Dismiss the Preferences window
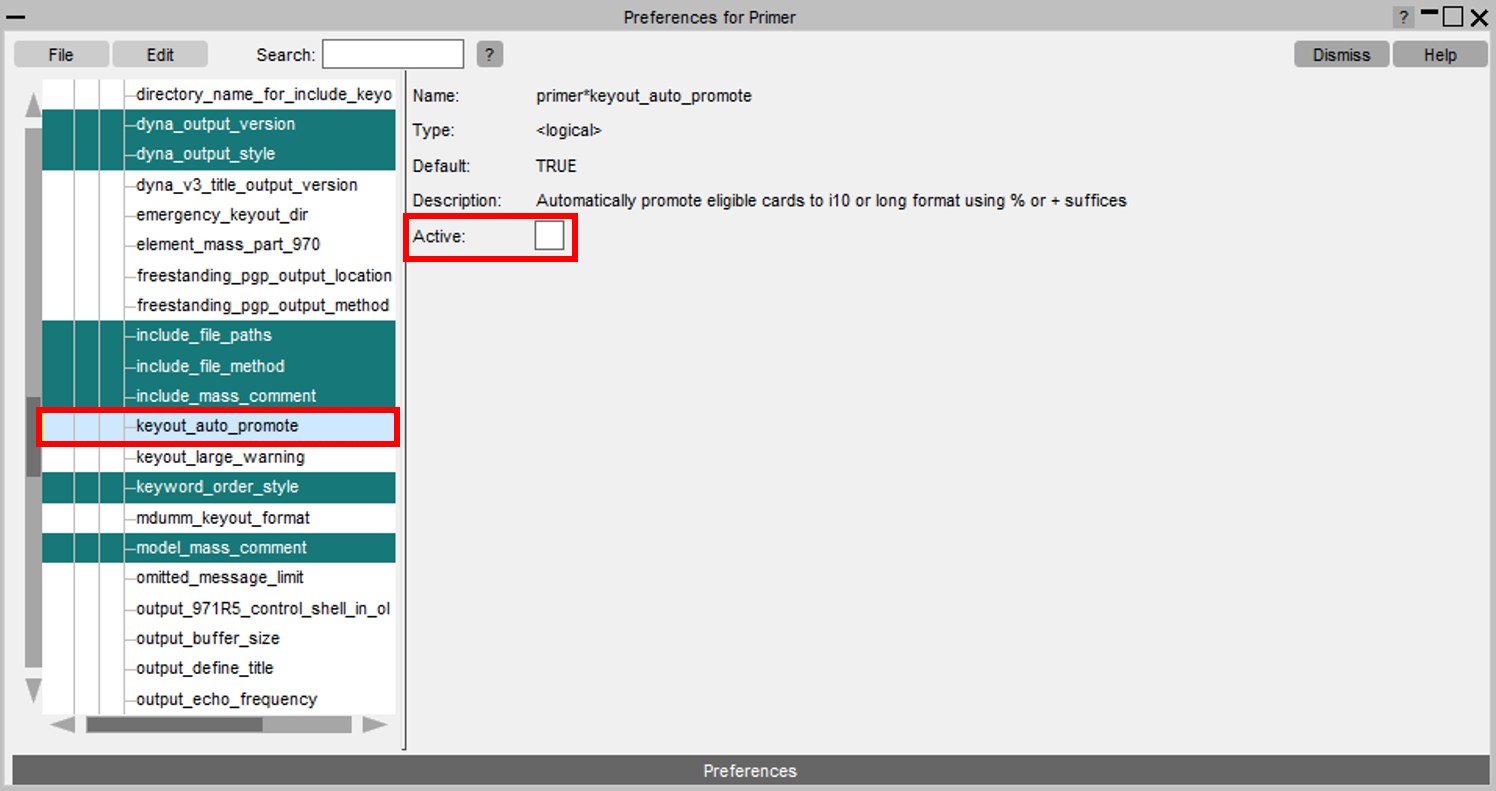Screen dimensions: 1496x791 1342,55
